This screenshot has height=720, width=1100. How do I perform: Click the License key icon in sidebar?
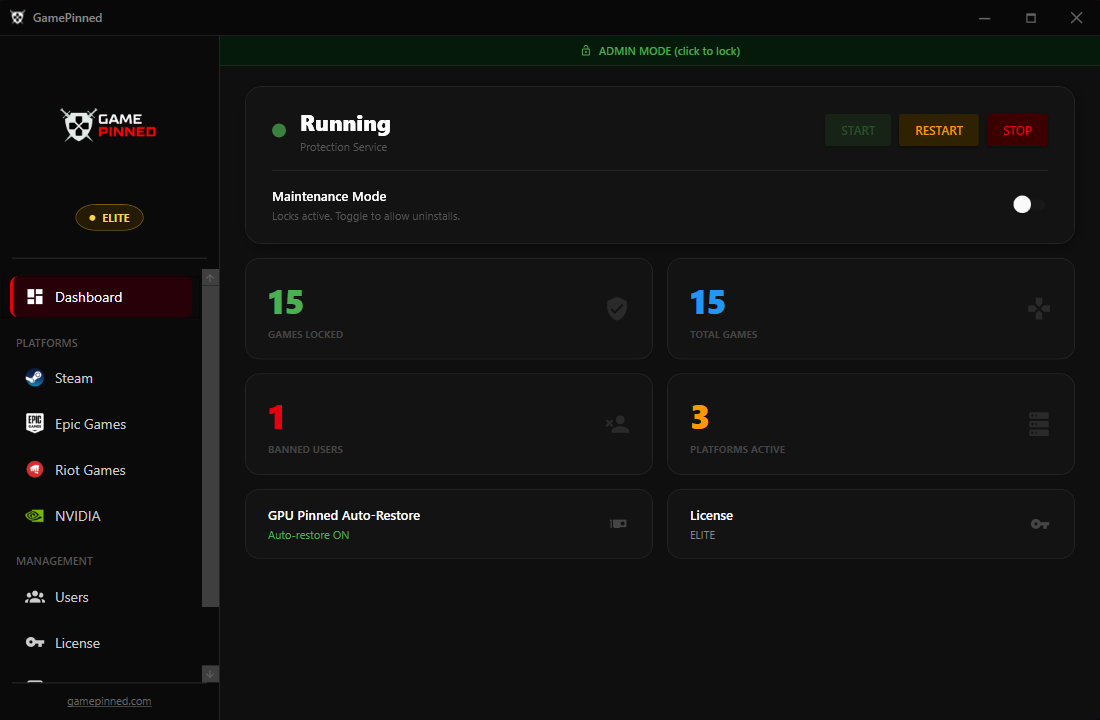pyautogui.click(x=35, y=643)
